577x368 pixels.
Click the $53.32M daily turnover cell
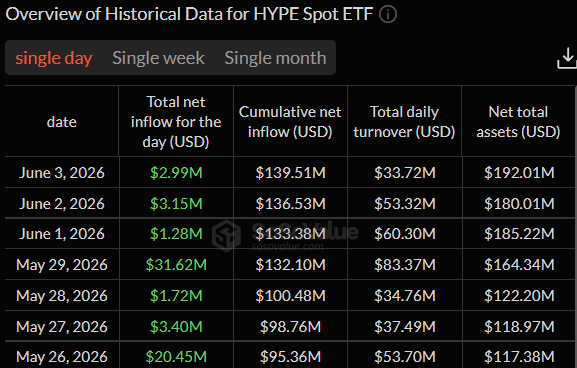click(404, 204)
